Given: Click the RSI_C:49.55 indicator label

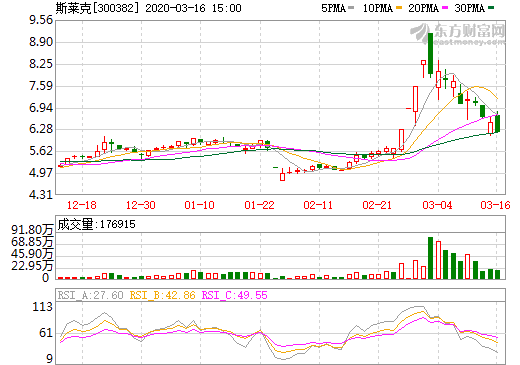Looking at the screenshot, I should 235,295.
